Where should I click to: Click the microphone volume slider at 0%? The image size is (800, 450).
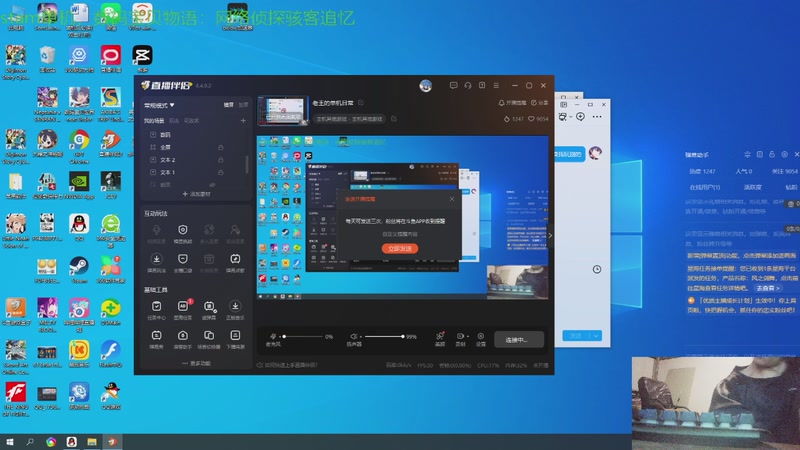(x=303, y=337)
